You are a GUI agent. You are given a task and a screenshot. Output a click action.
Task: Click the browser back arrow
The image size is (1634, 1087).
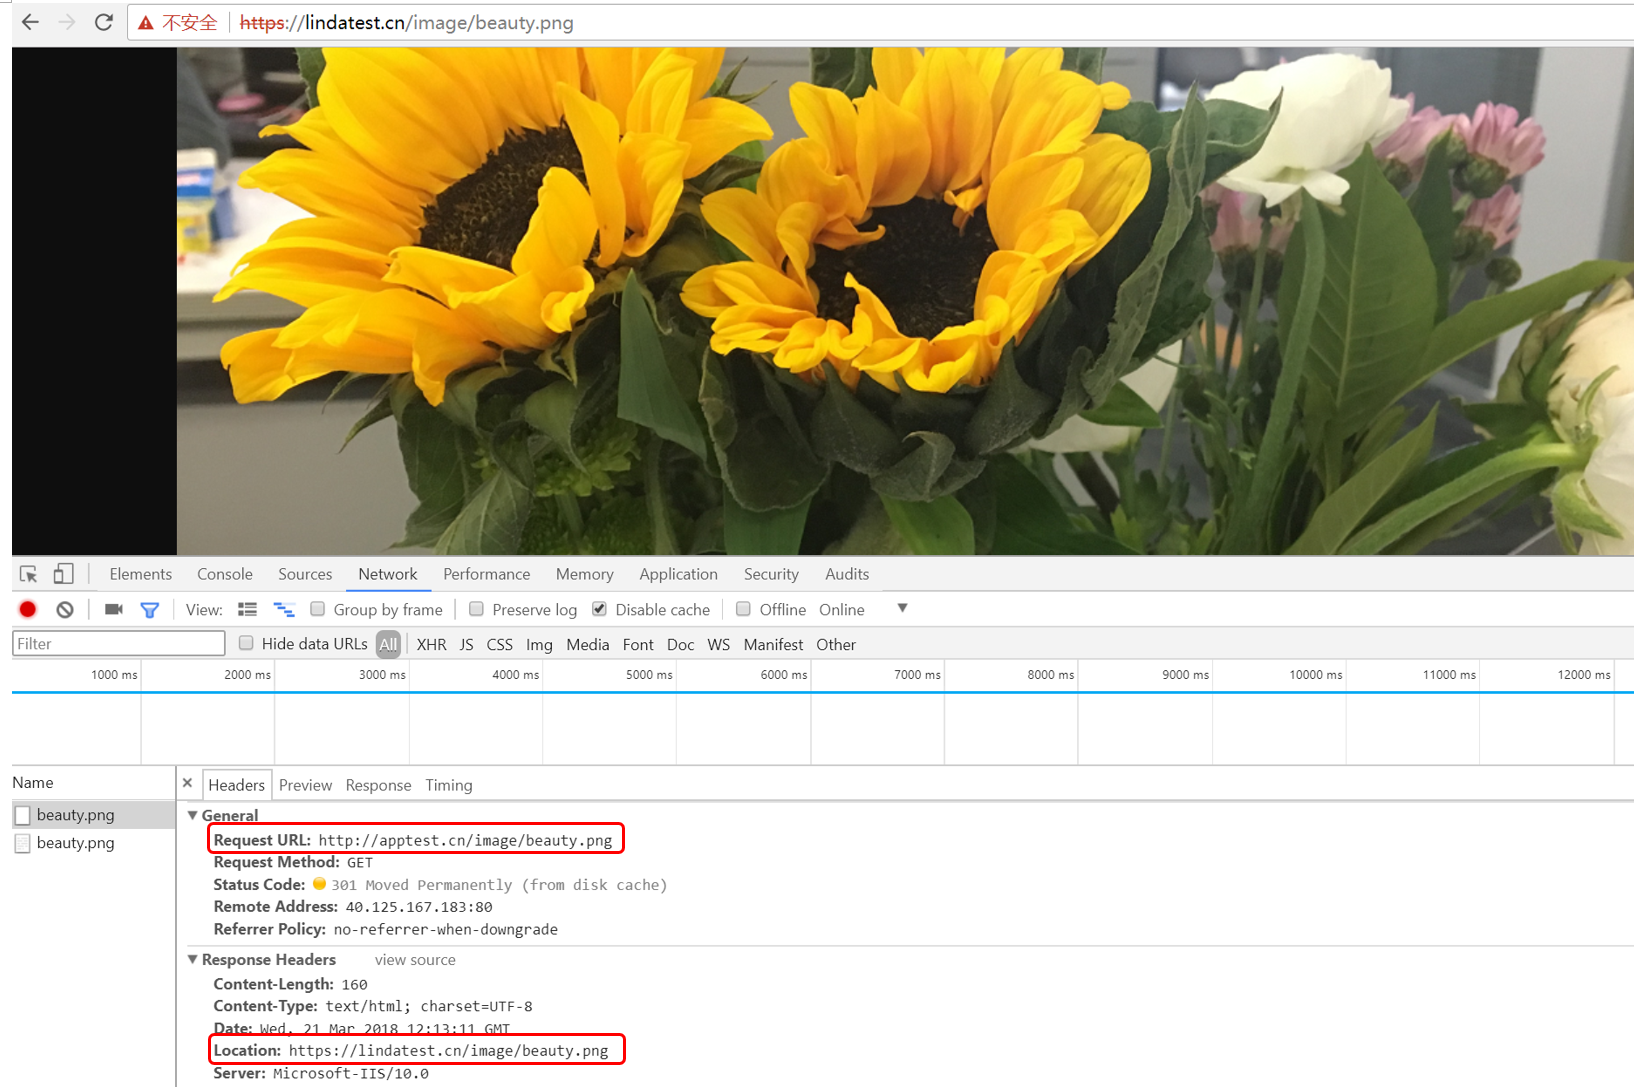pos(30,22)
